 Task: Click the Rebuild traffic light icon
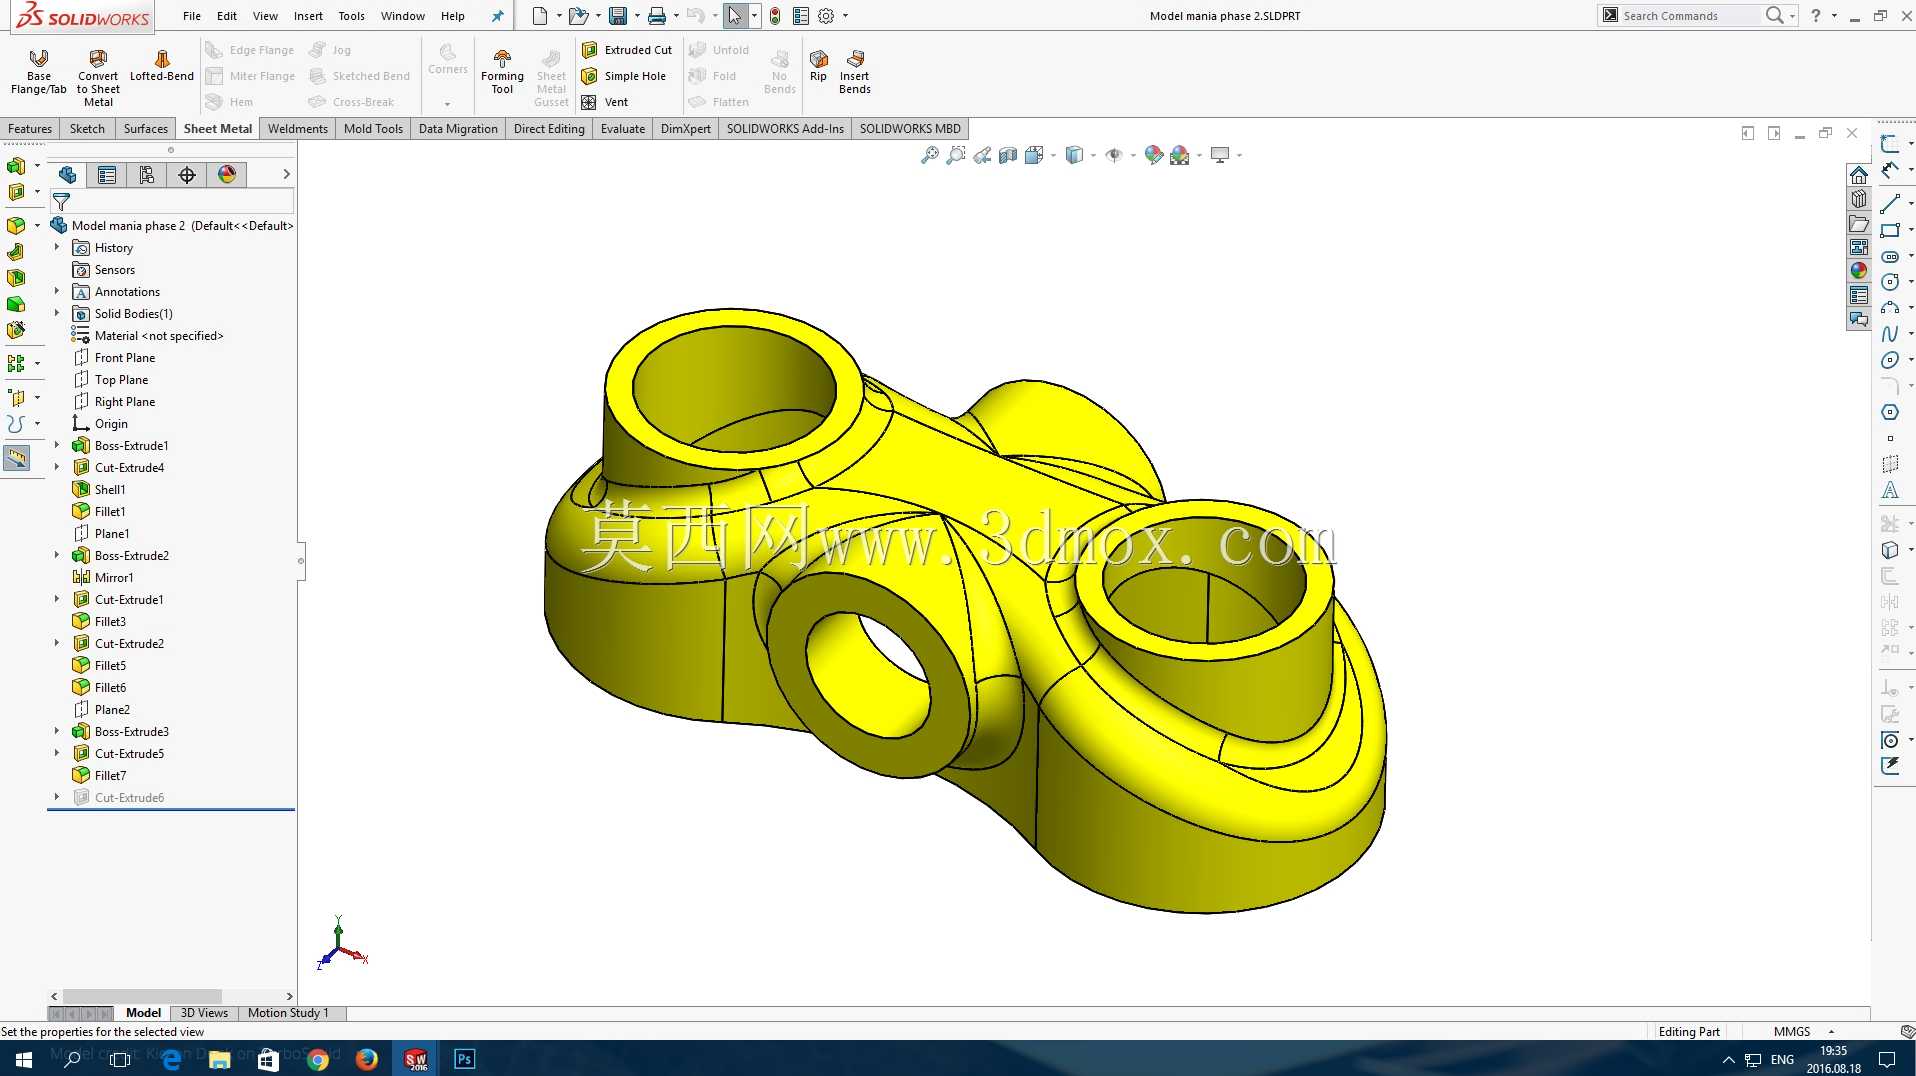[x=775, y=16]
